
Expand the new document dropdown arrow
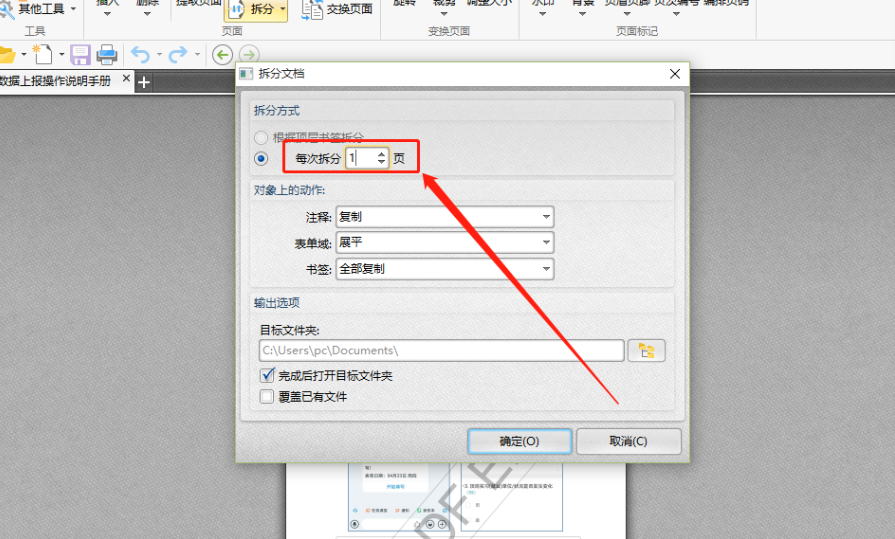pyautogui.click(x=62, y=55)
